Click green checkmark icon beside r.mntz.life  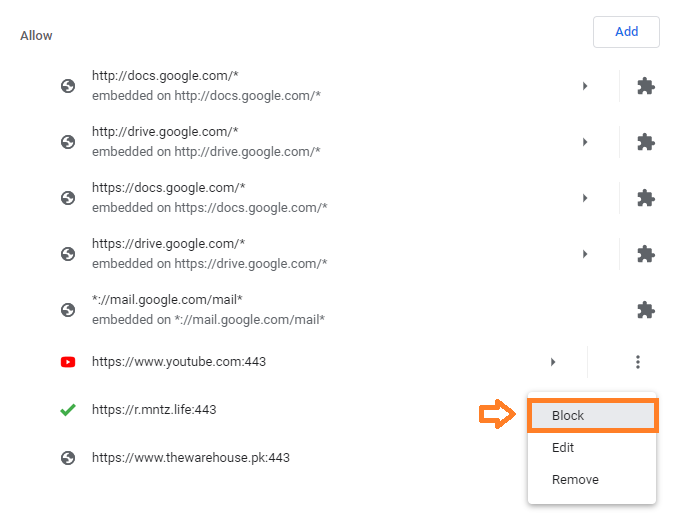click(68, 410)
